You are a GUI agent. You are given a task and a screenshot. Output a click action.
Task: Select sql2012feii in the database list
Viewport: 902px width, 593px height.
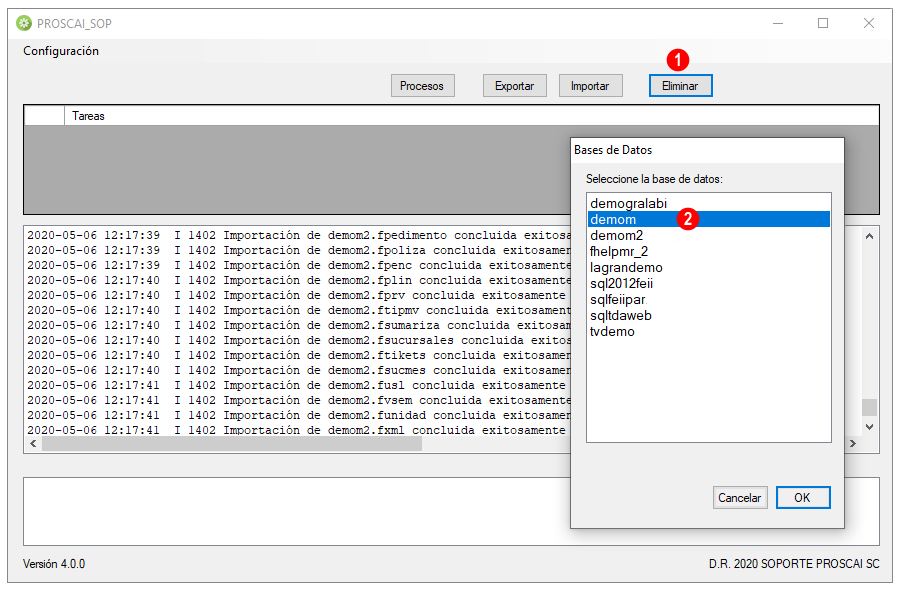[709, 284]
